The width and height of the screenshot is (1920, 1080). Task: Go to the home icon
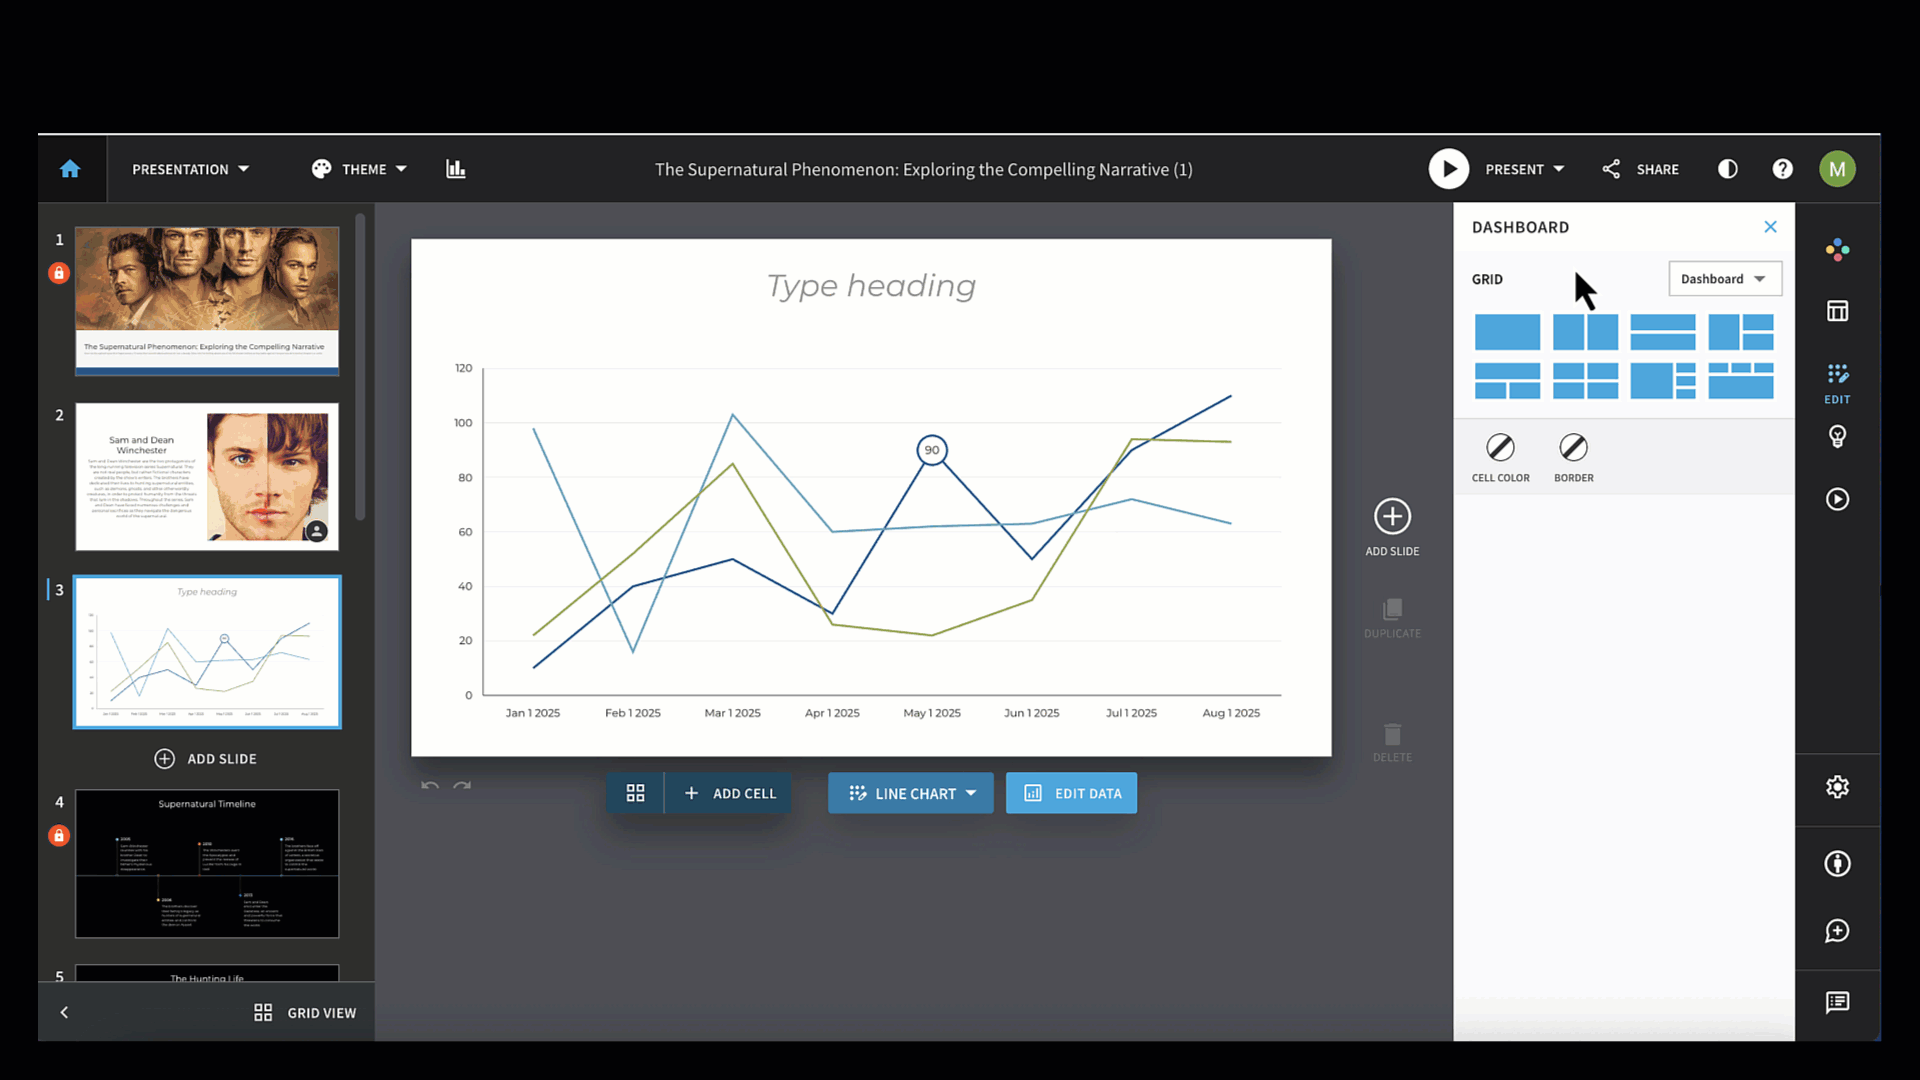70,169
